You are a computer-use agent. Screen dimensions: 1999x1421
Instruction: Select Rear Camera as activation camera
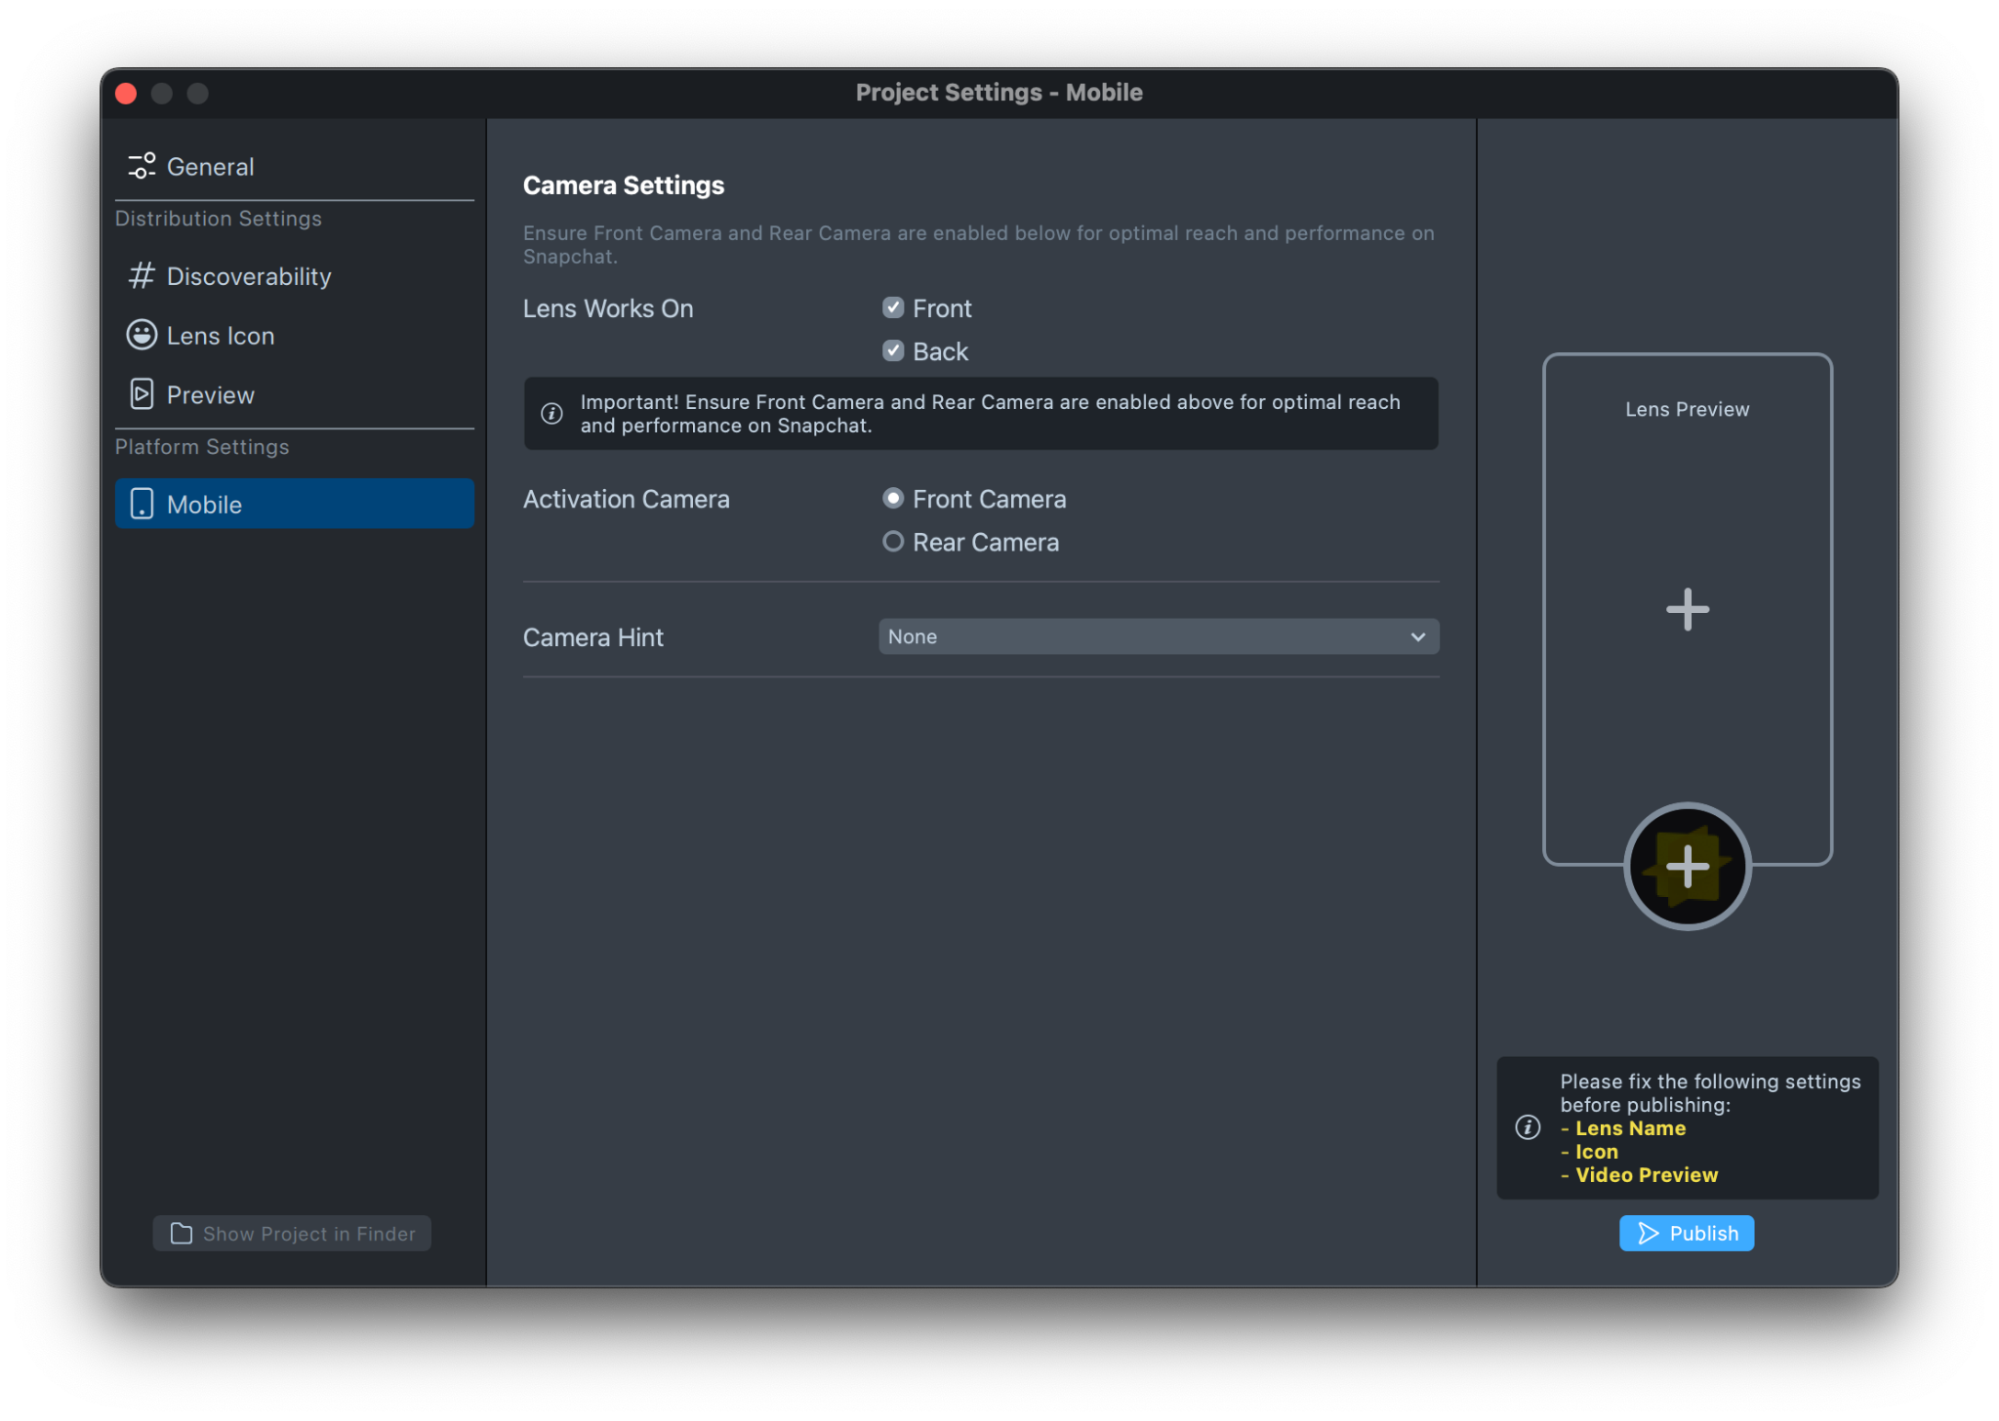click(893, 542)
